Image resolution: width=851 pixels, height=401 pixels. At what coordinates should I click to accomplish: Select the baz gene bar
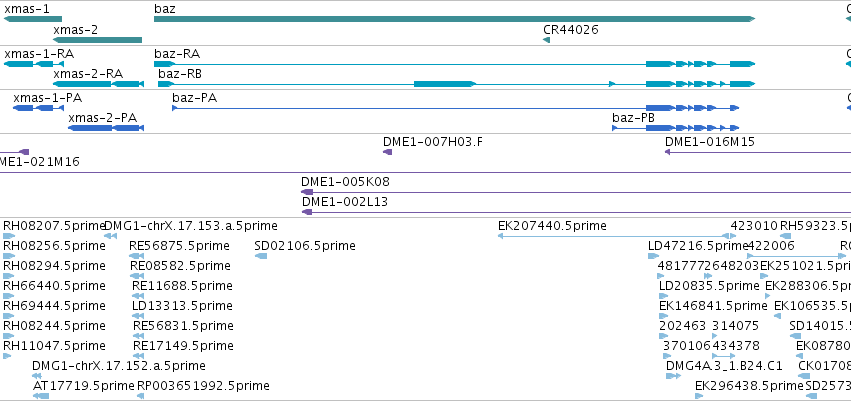tap(454, 19)
